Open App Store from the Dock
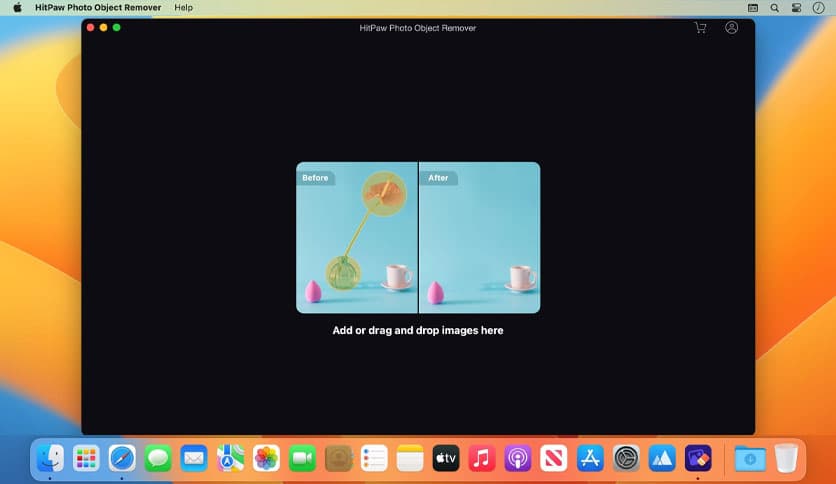Image resolution: width=836 pixels, height=484 pixels. pyautogui.click(x=590, y=458)
